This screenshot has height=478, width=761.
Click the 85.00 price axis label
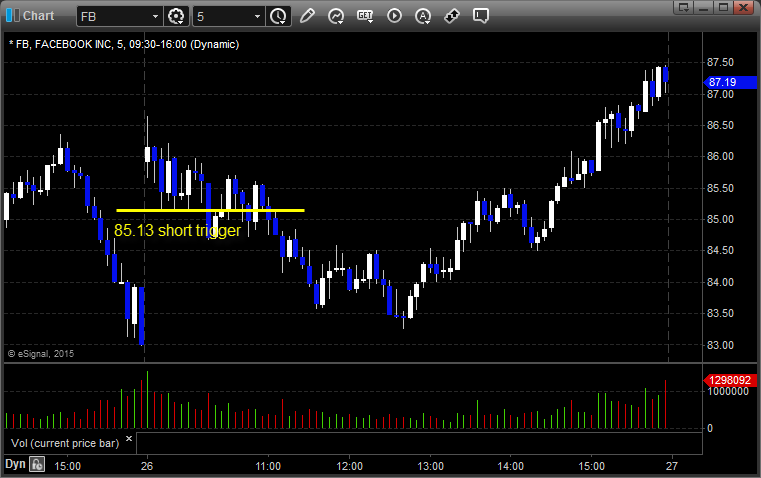pyautogui.click(x=720, y=219)
